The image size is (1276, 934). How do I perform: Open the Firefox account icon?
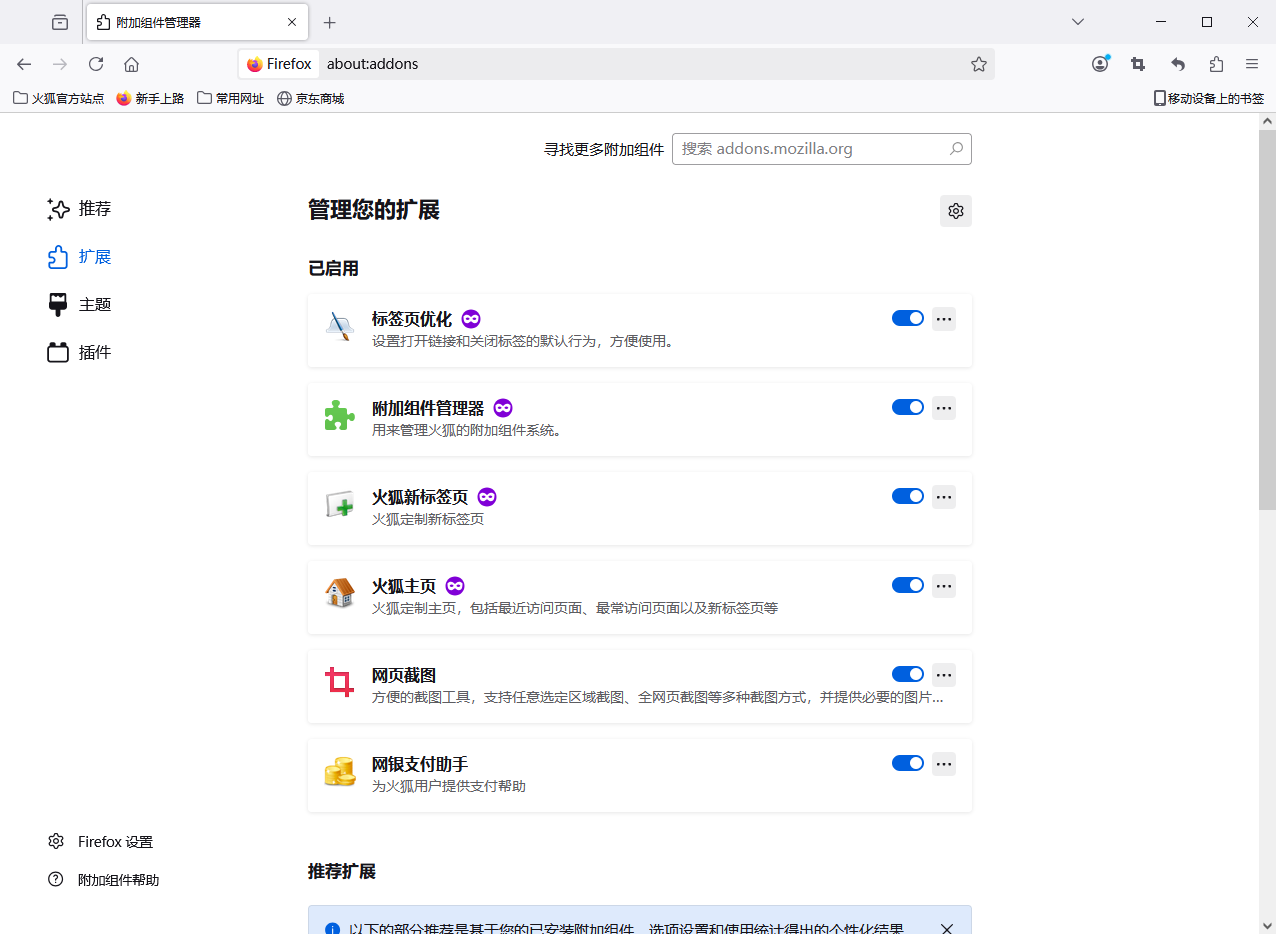point(1101,64)
